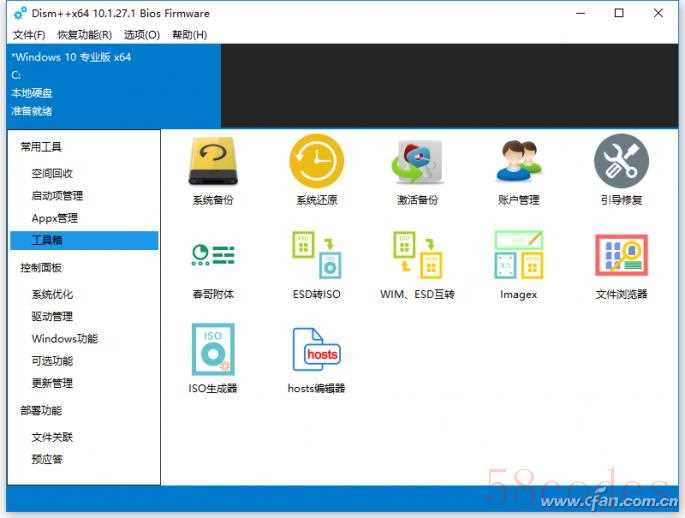685x518 pixels.
Task: Open the 帮助(H) menu
Action: pos(190,35)
